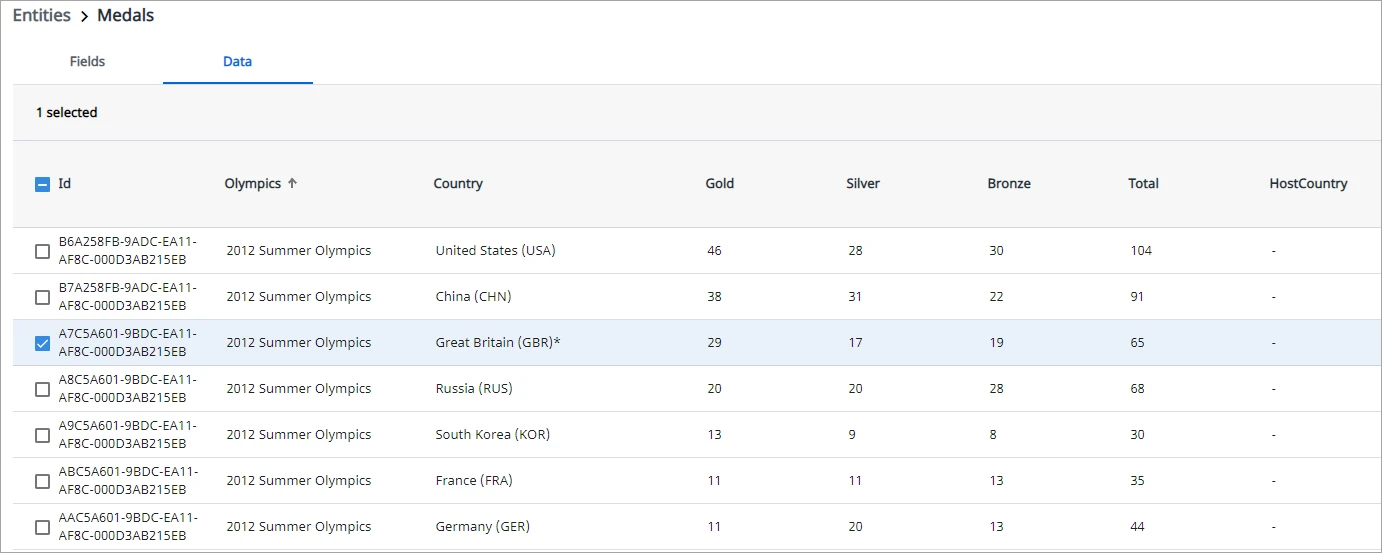Select the China (CHN) row checkbox

pyautogui.click(x=42, y=297)
